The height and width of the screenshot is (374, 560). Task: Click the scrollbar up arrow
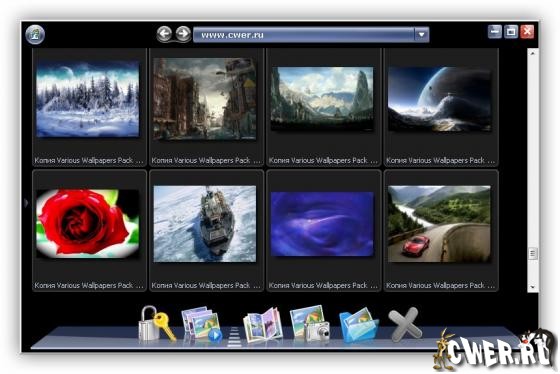click(532, 53)
